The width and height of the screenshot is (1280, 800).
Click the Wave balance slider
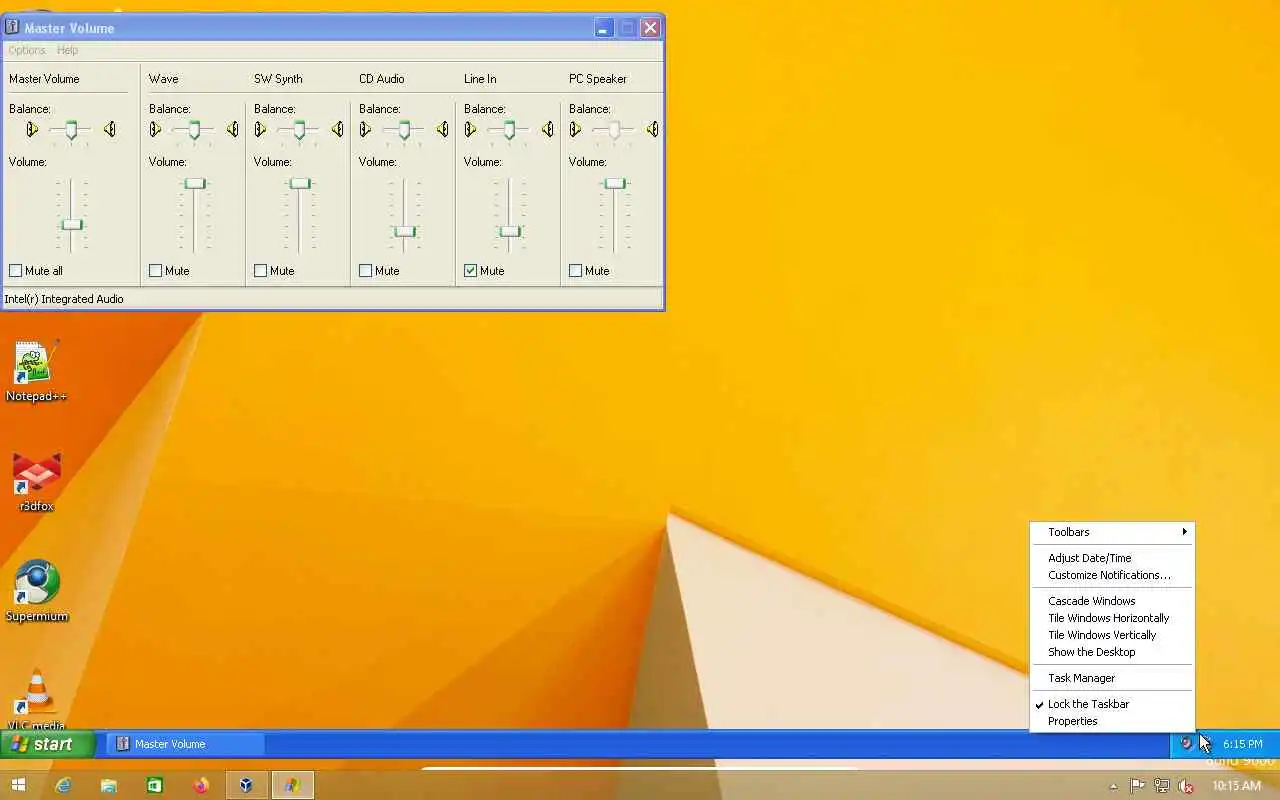point(194,130)
